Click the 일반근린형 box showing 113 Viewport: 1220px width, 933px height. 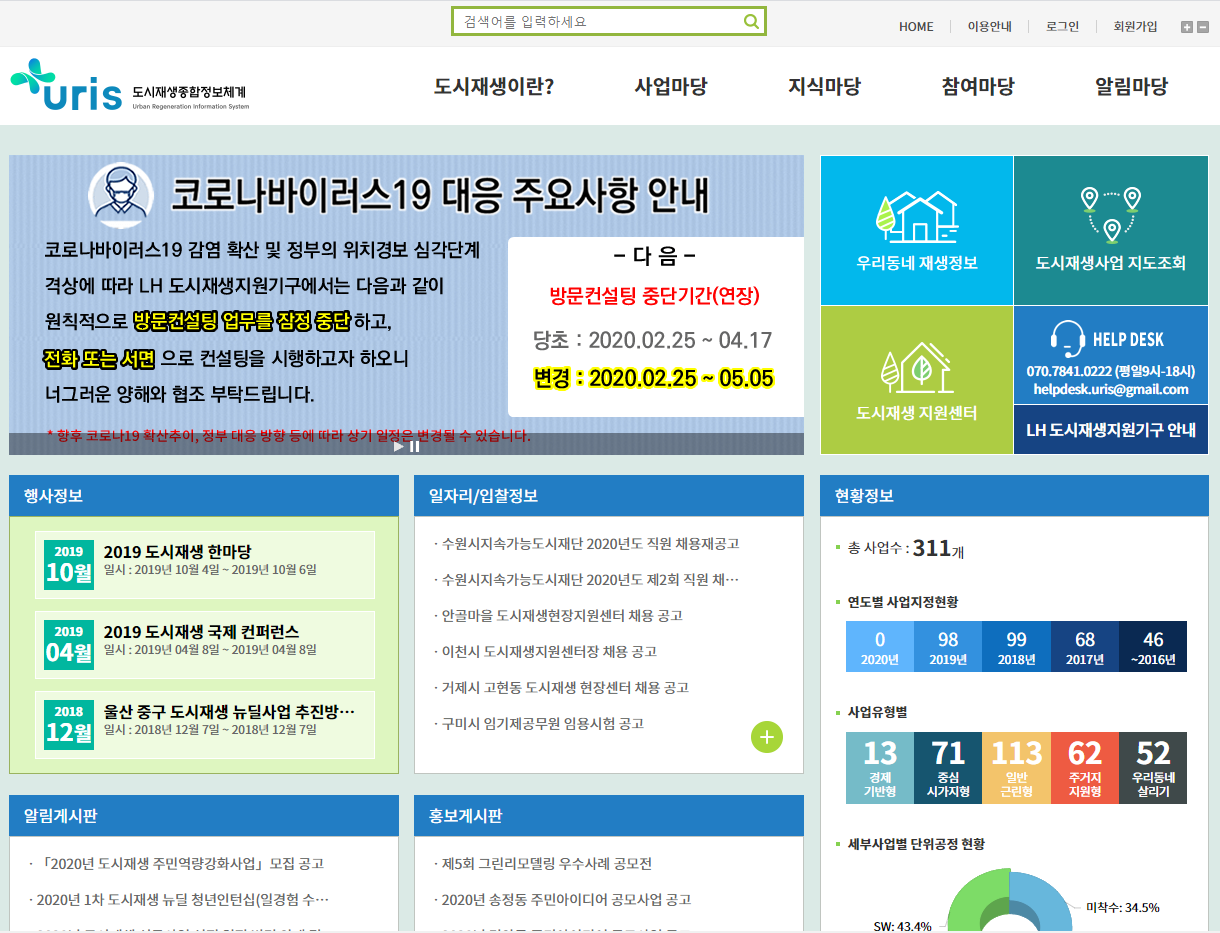pos(1016,768)
